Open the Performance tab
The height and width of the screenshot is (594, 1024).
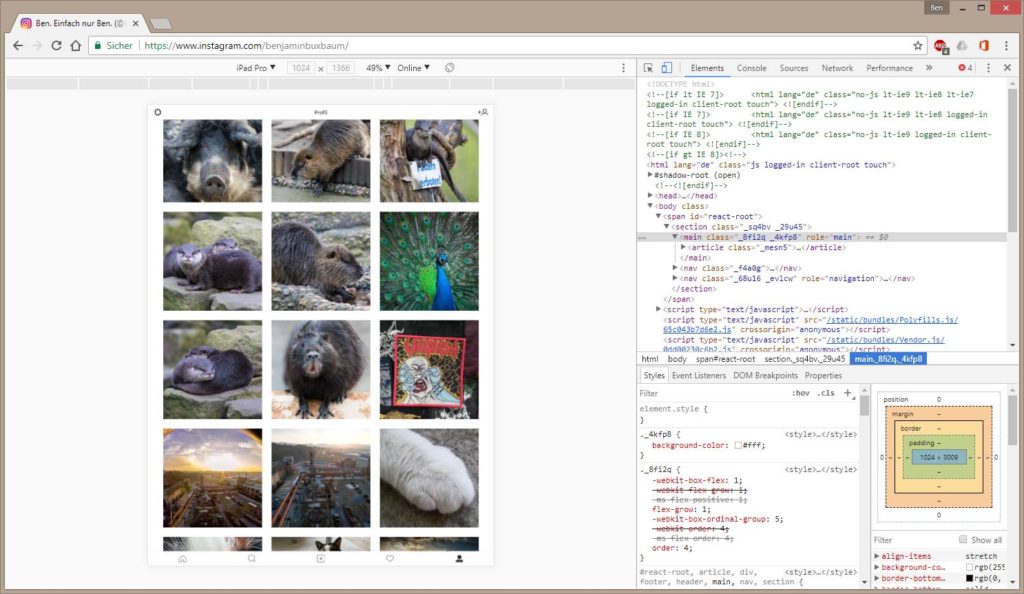889,68
